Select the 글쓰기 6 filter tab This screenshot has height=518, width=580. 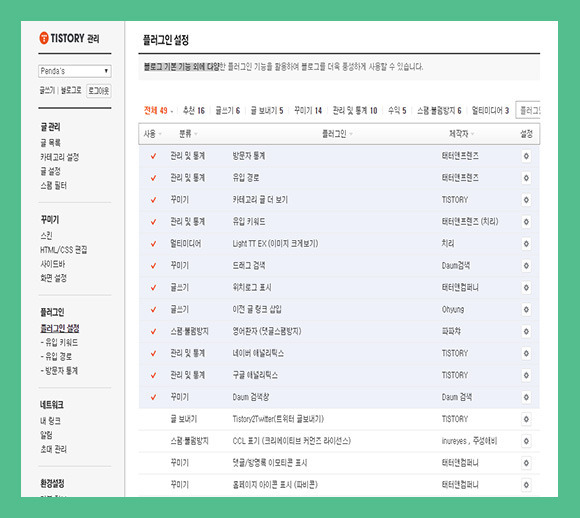pos(227,110)
